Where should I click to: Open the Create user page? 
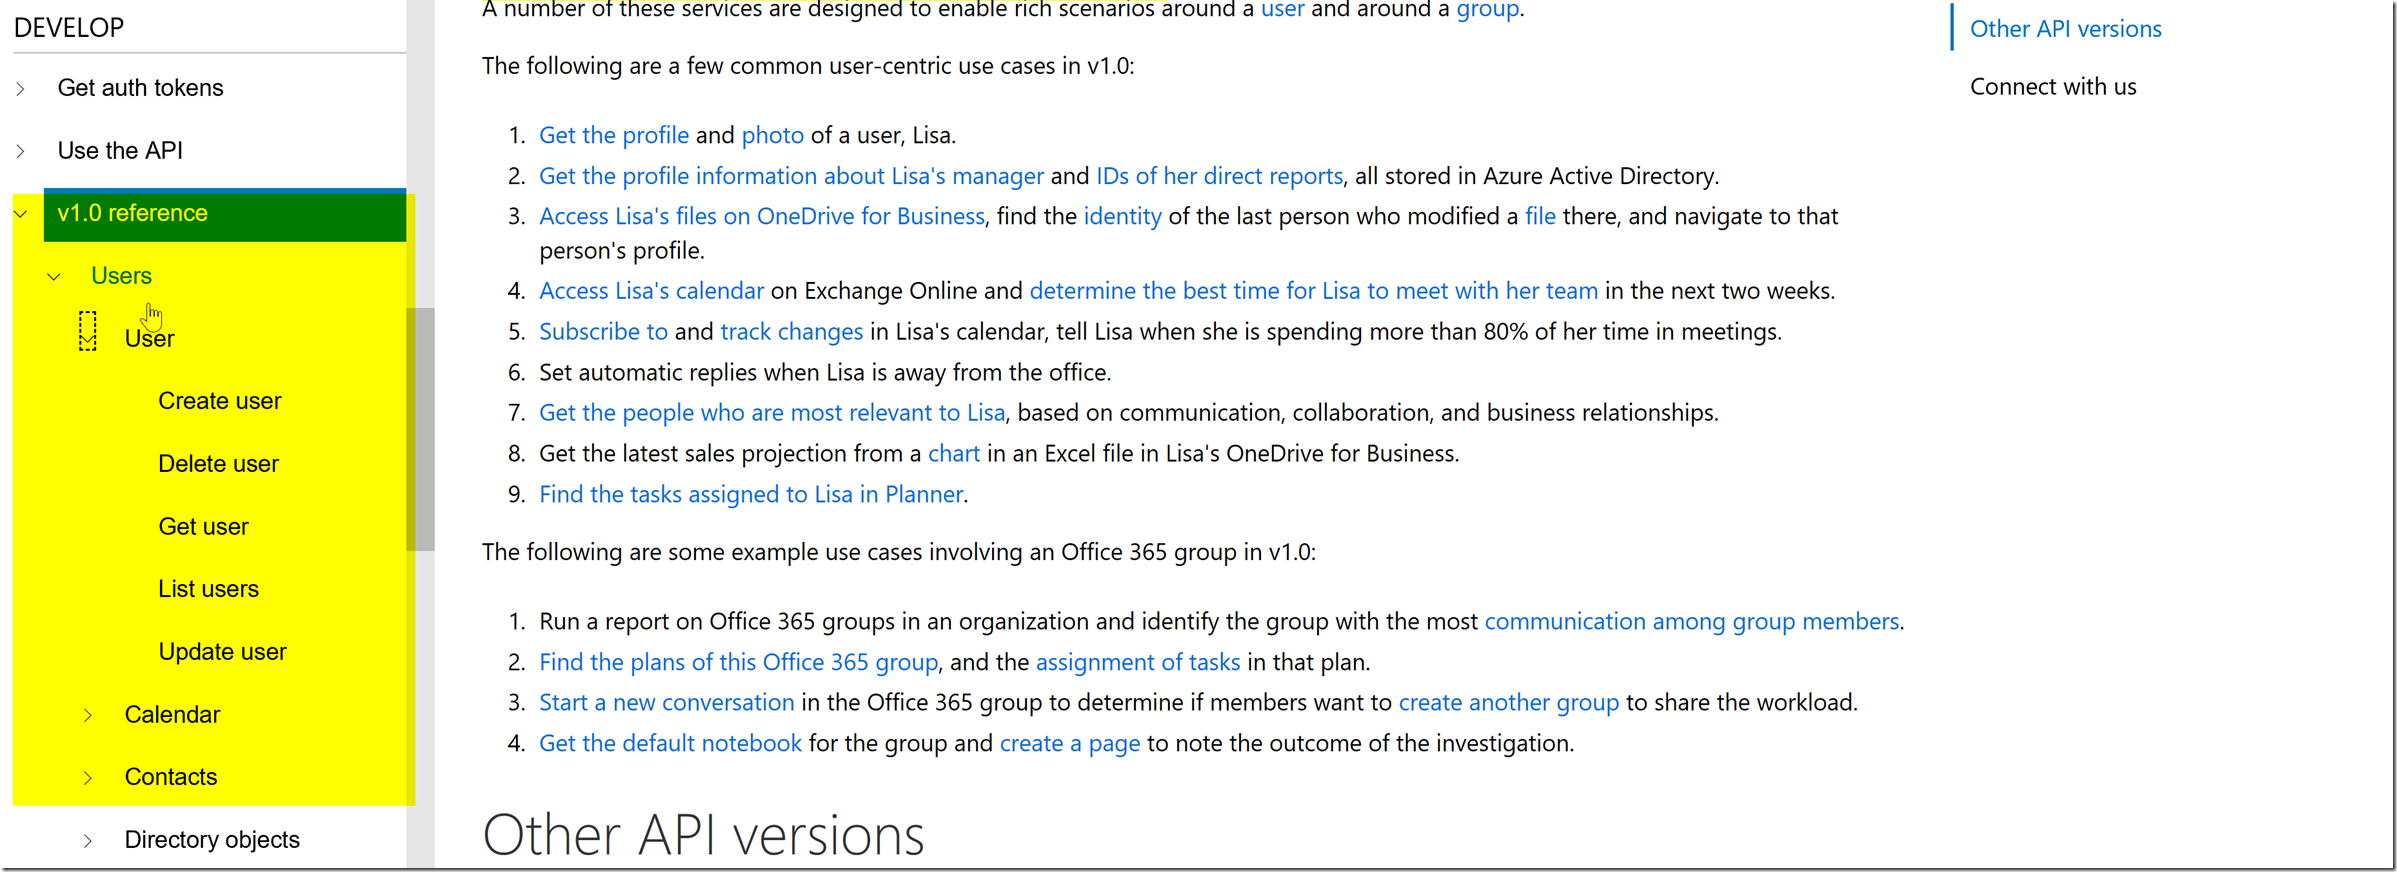[x=220, y=401]
